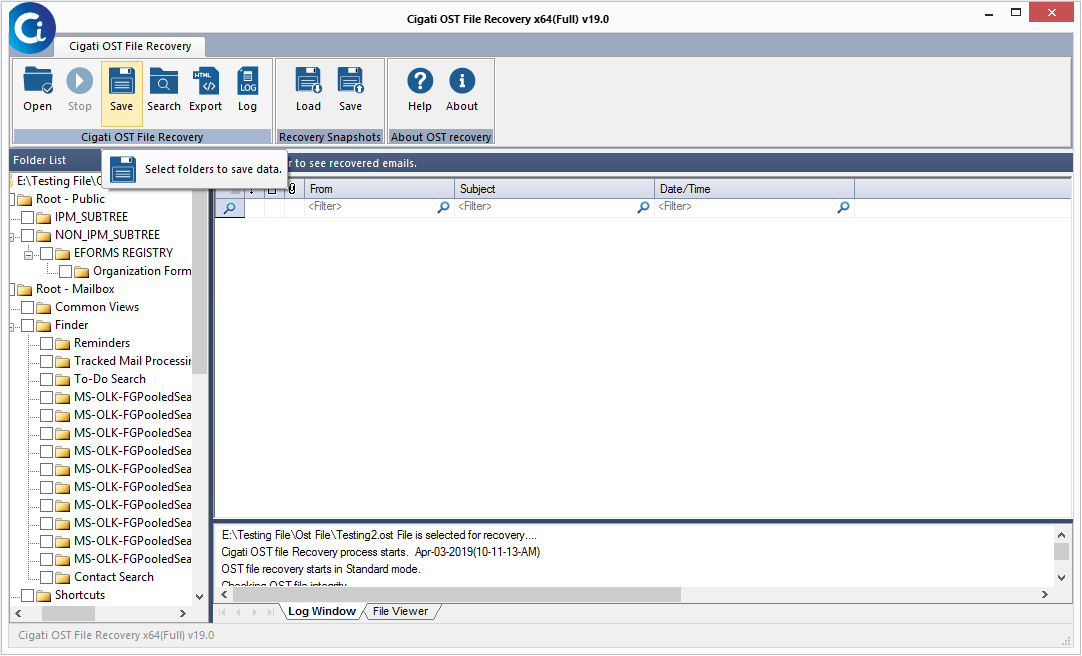The height and width of the screenshot is (656, 1082).
Task: Select the Cigati OST File Recovery ribbon tab
Action: pos(130,46)
